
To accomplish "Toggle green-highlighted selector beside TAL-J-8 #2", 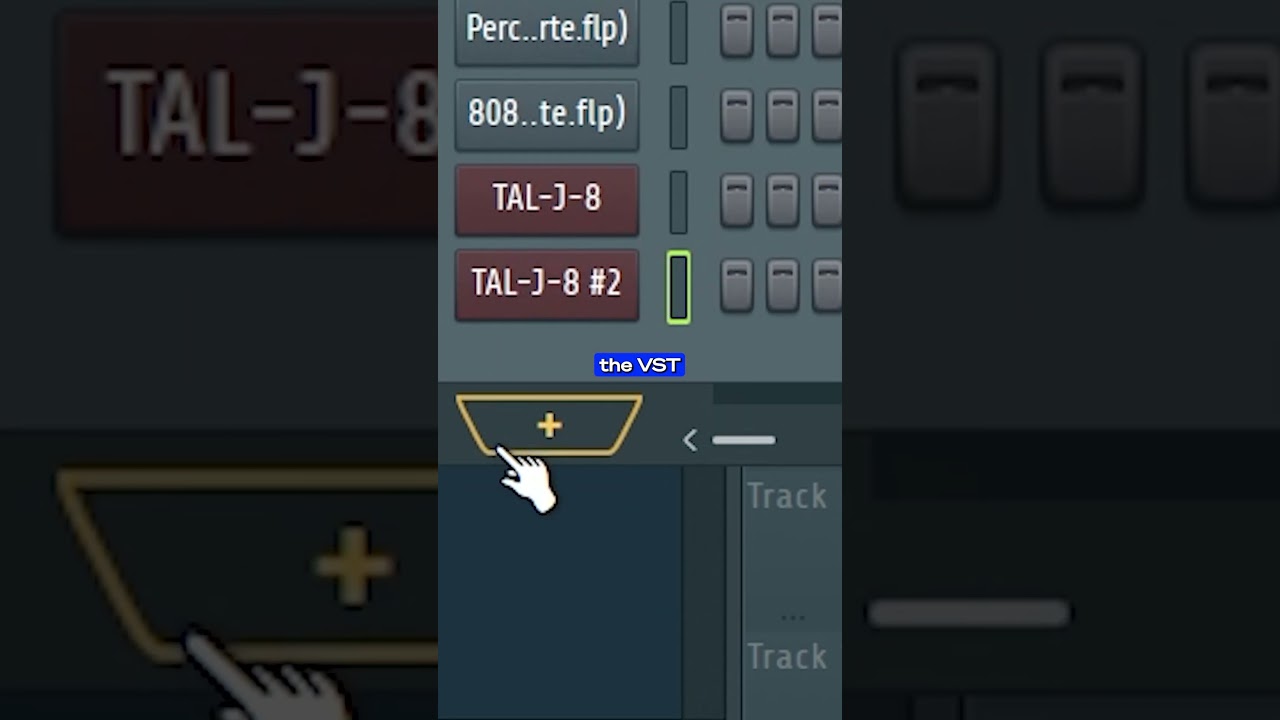I will 678,287.
